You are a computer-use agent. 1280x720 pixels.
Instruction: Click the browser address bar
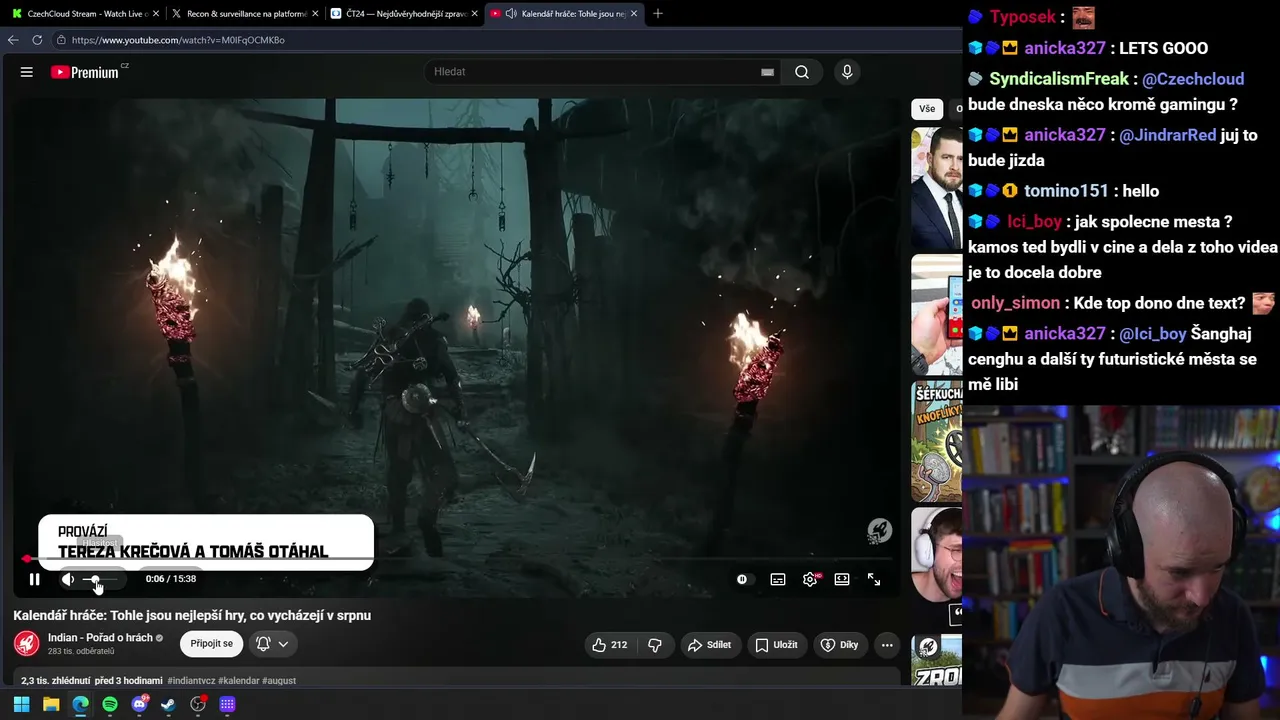[x=505, y=40]
